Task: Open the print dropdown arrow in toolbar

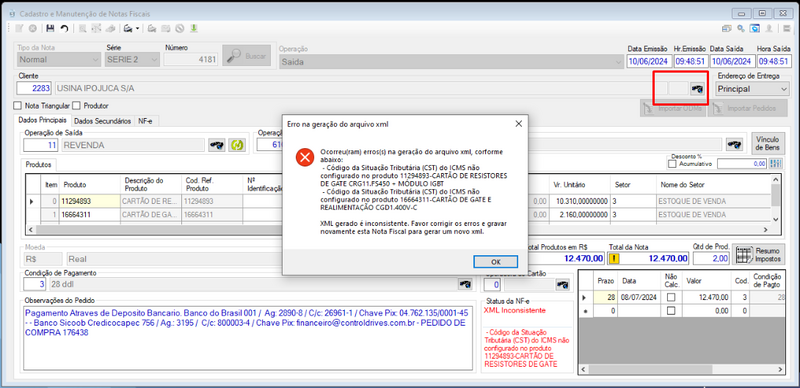Action: coord(137,29)
